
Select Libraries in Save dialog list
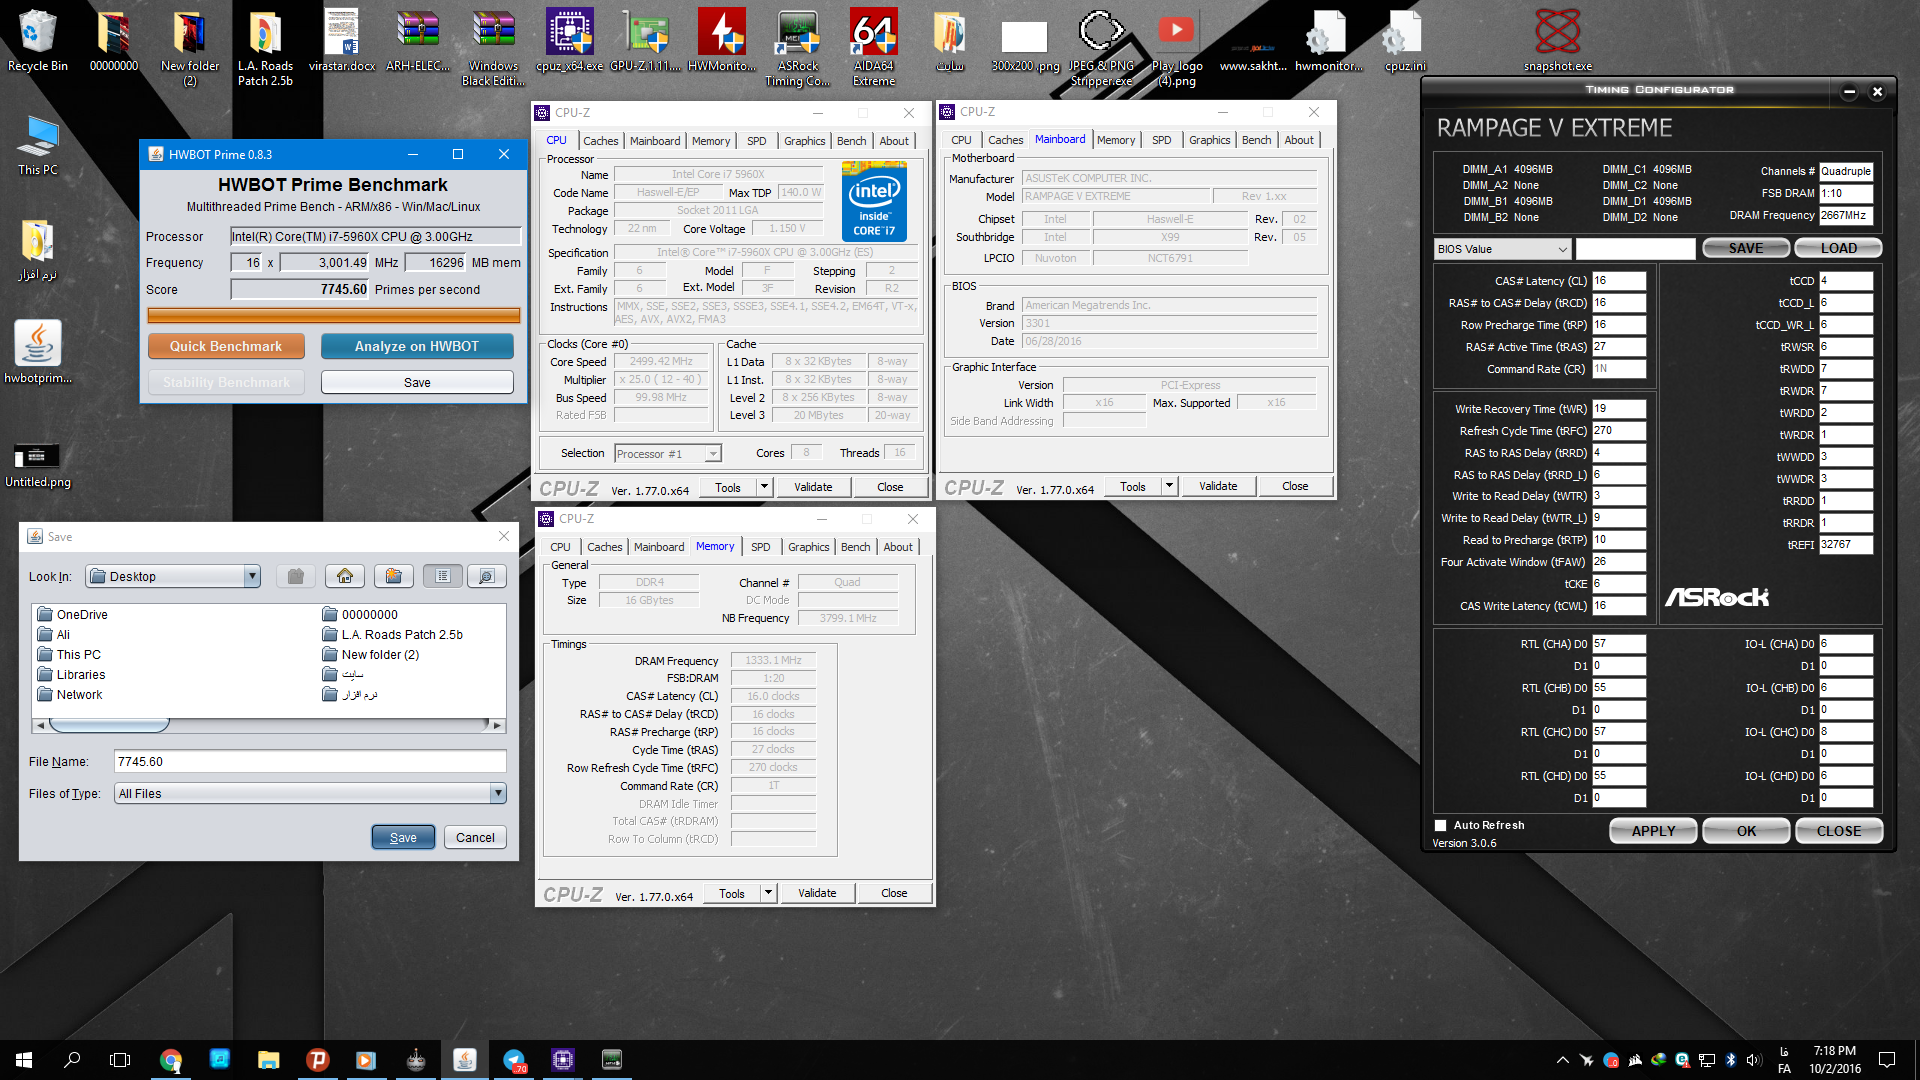(x=70, y=675)
